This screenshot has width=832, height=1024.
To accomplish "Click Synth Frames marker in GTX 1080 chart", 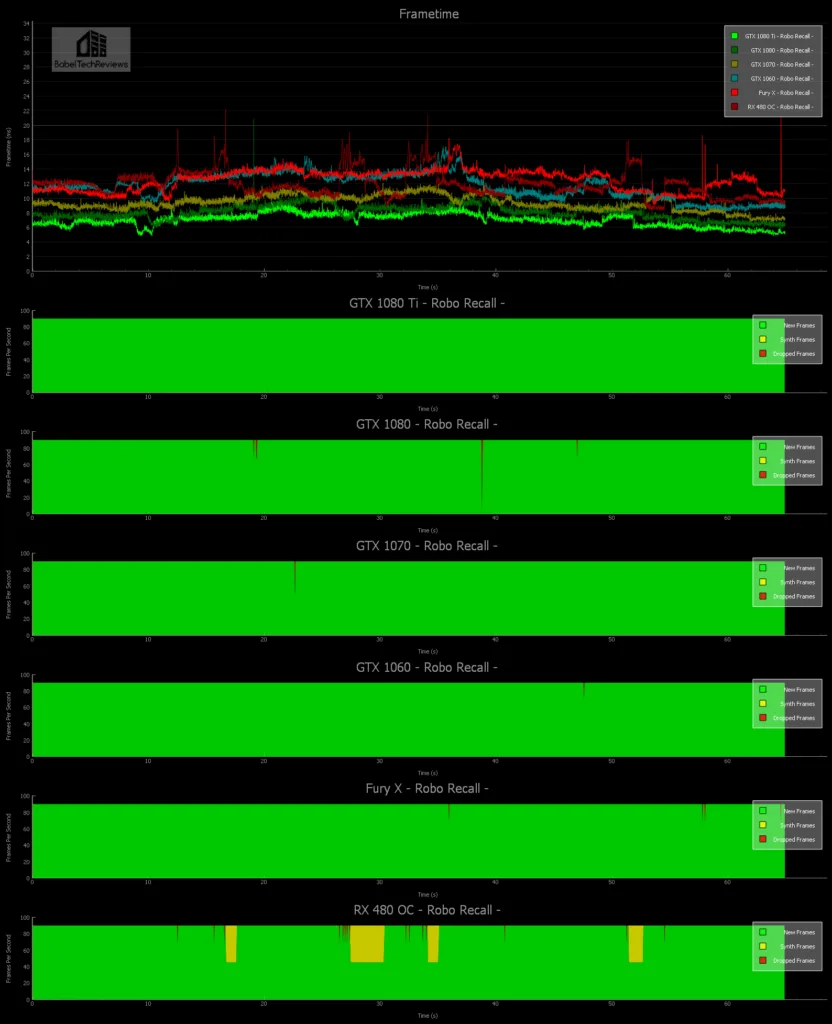I will 762,461.
